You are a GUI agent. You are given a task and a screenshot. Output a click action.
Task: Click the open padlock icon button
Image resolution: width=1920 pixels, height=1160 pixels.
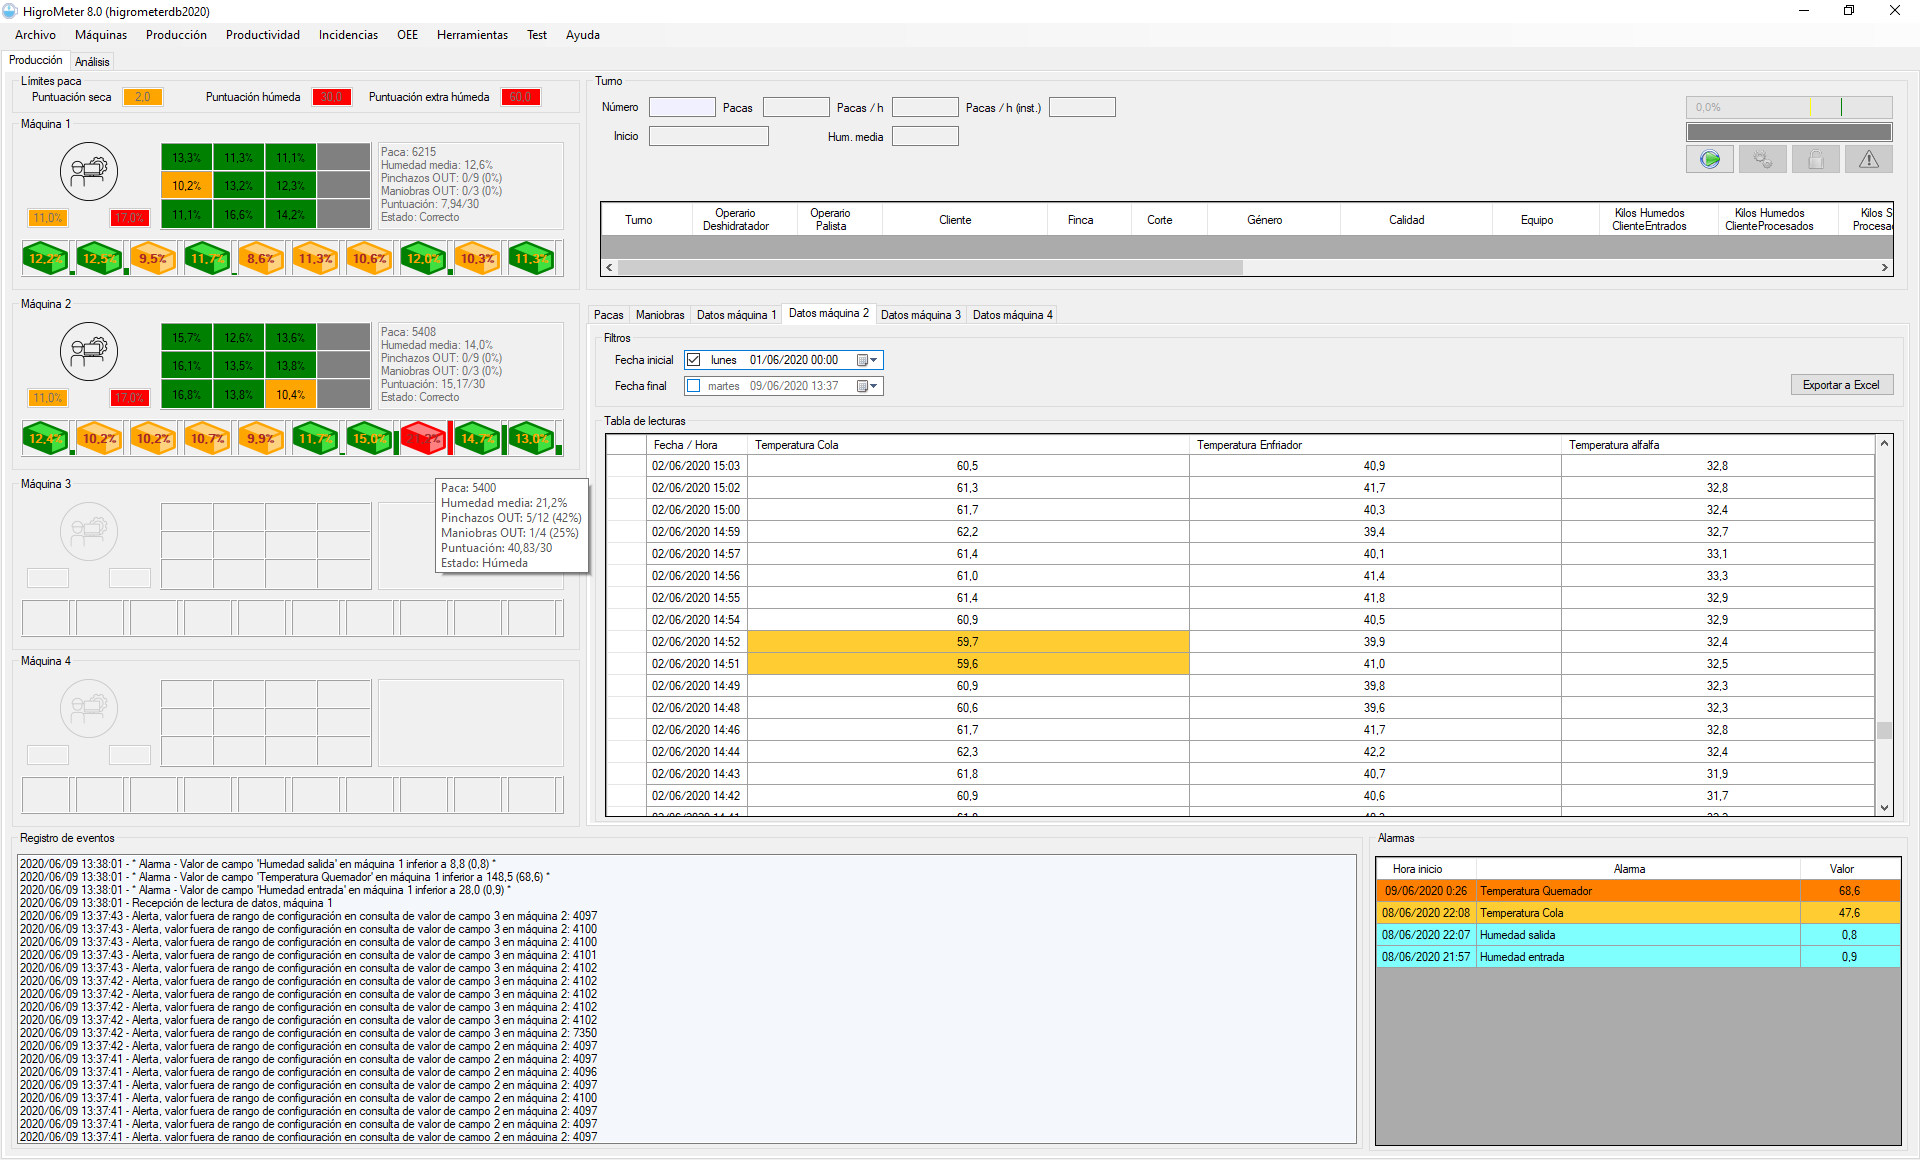click(1816, 159)
